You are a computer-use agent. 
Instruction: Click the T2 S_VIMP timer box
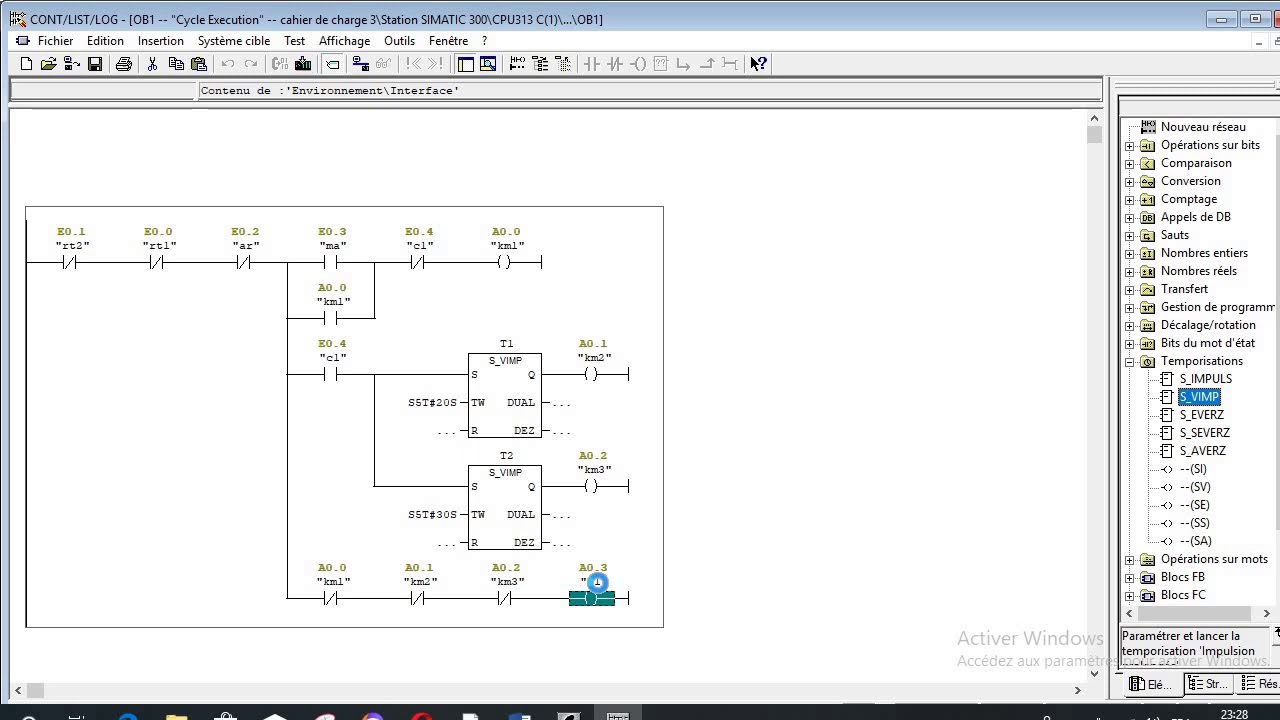point(505,507)
